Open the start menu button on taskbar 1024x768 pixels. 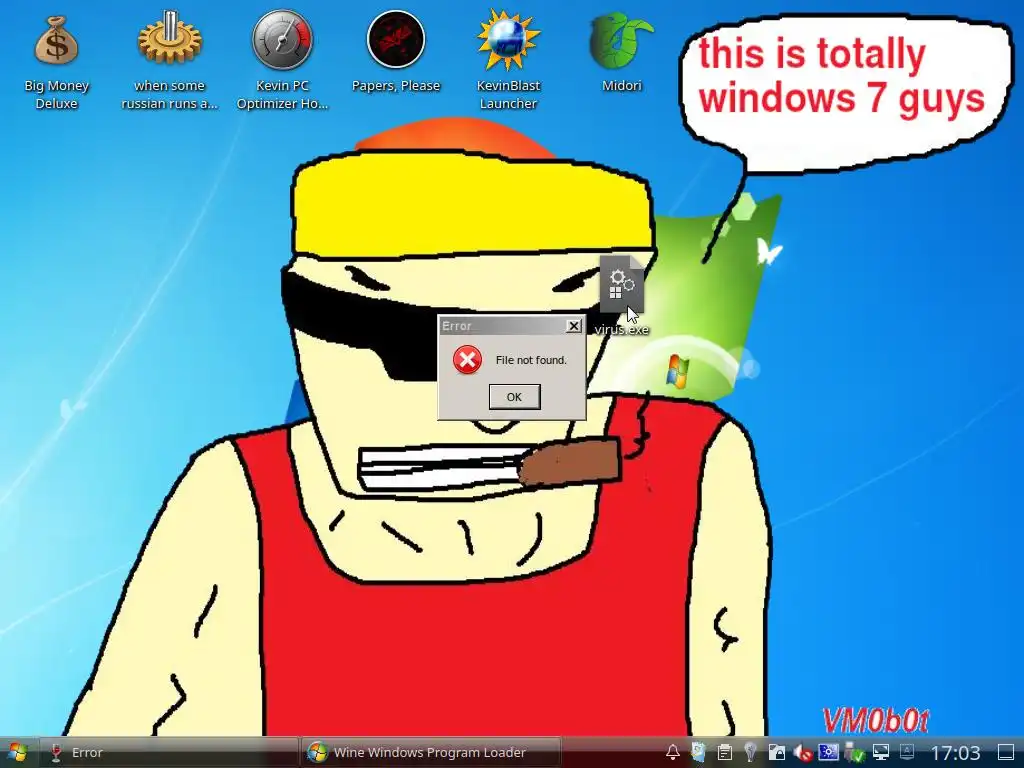click(18, 752)
